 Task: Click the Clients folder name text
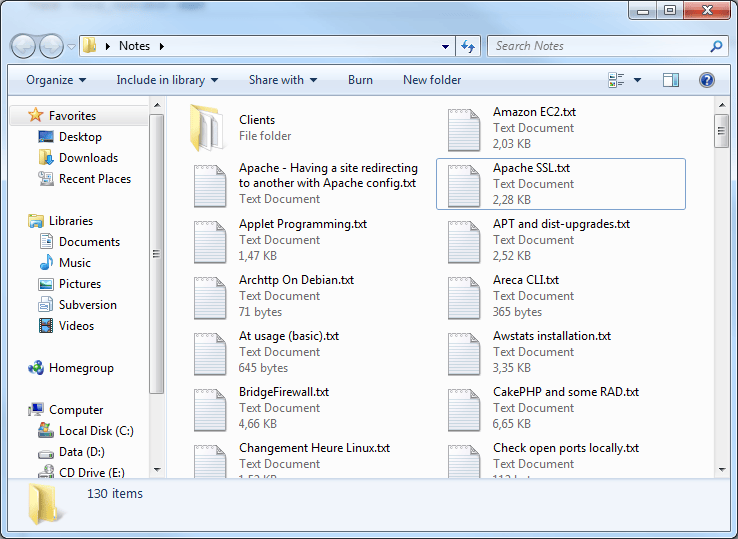pyautogui.click(x=257, y=120)
